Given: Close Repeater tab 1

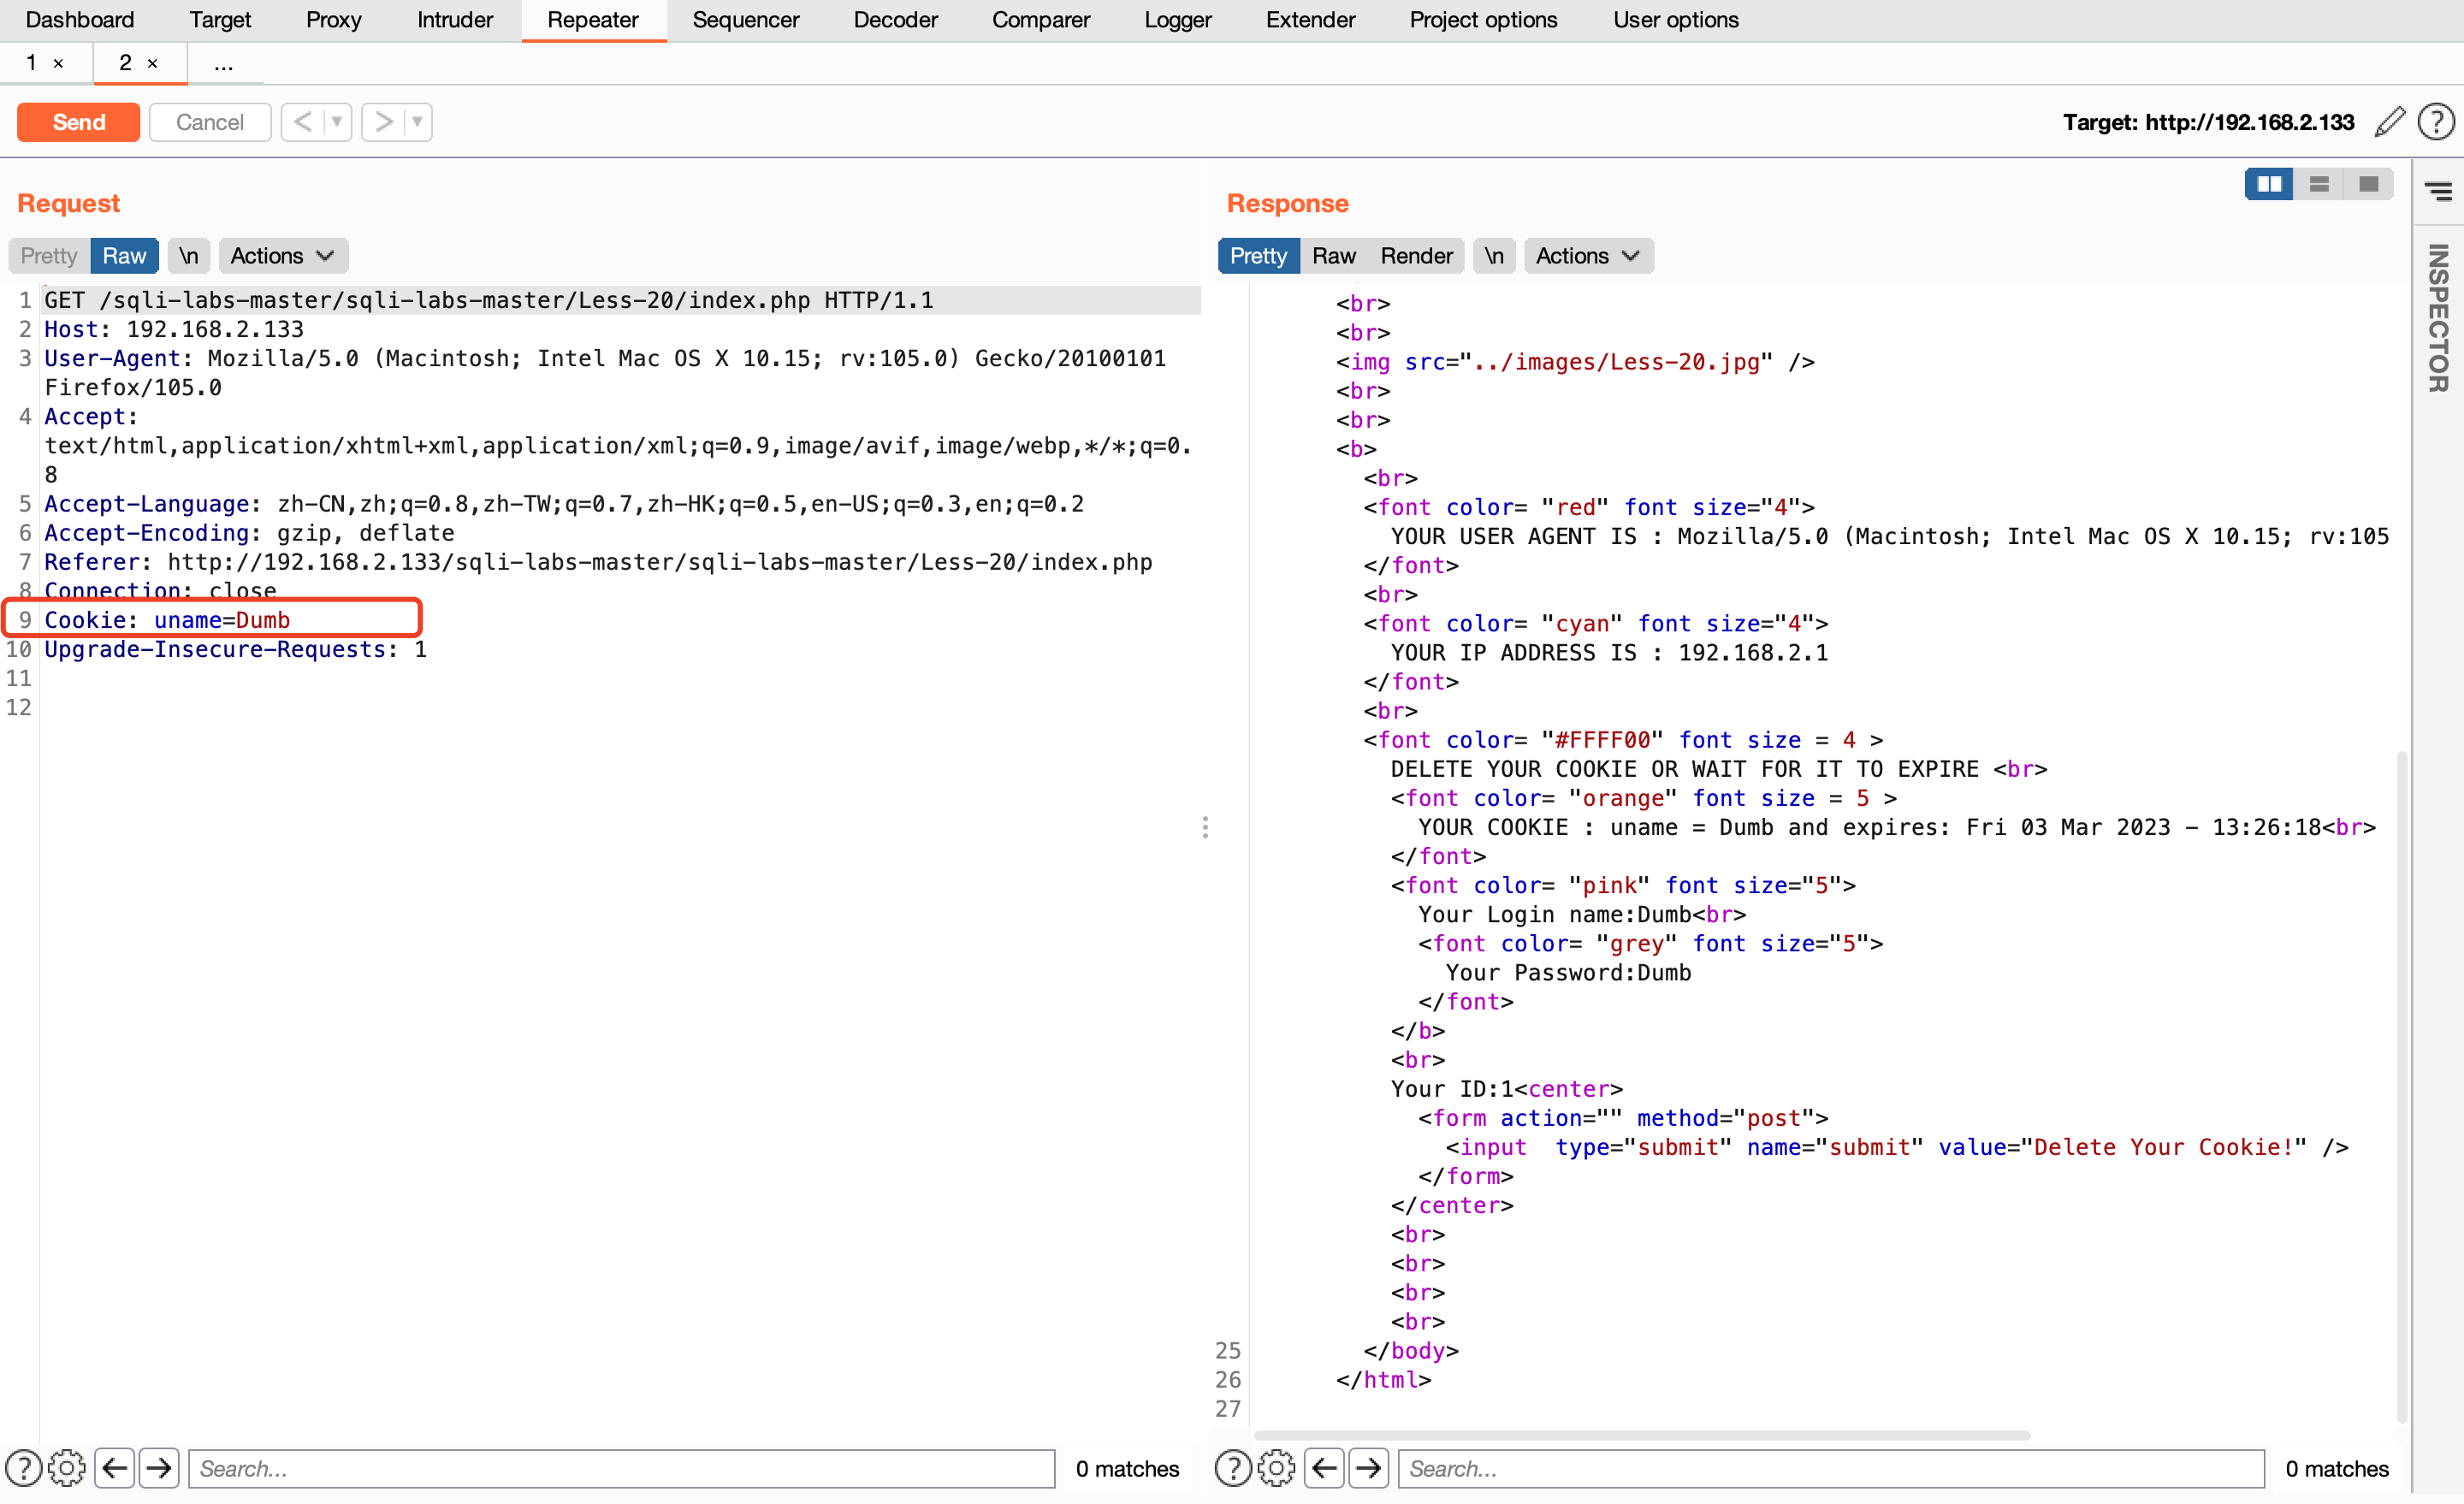Looking at the screenshot, I should click(59, 63).
